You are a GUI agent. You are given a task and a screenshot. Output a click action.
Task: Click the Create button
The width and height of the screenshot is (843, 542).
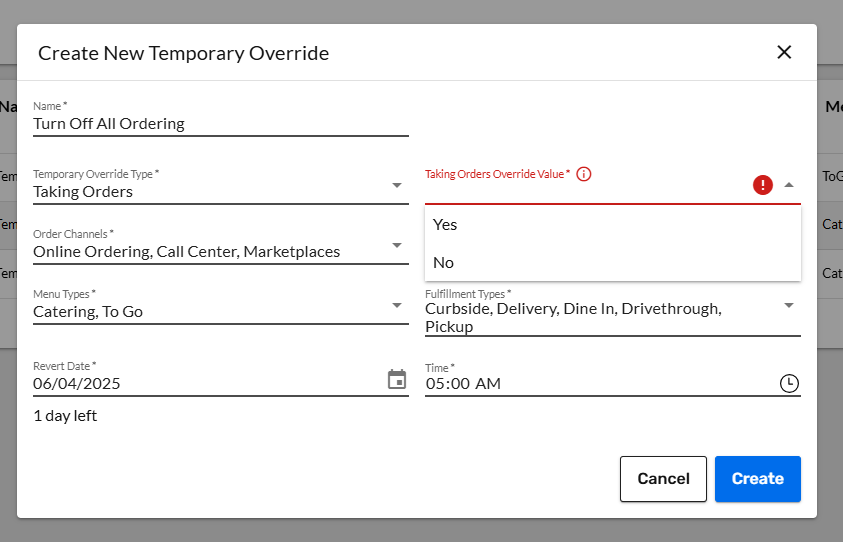coord(758,479)
